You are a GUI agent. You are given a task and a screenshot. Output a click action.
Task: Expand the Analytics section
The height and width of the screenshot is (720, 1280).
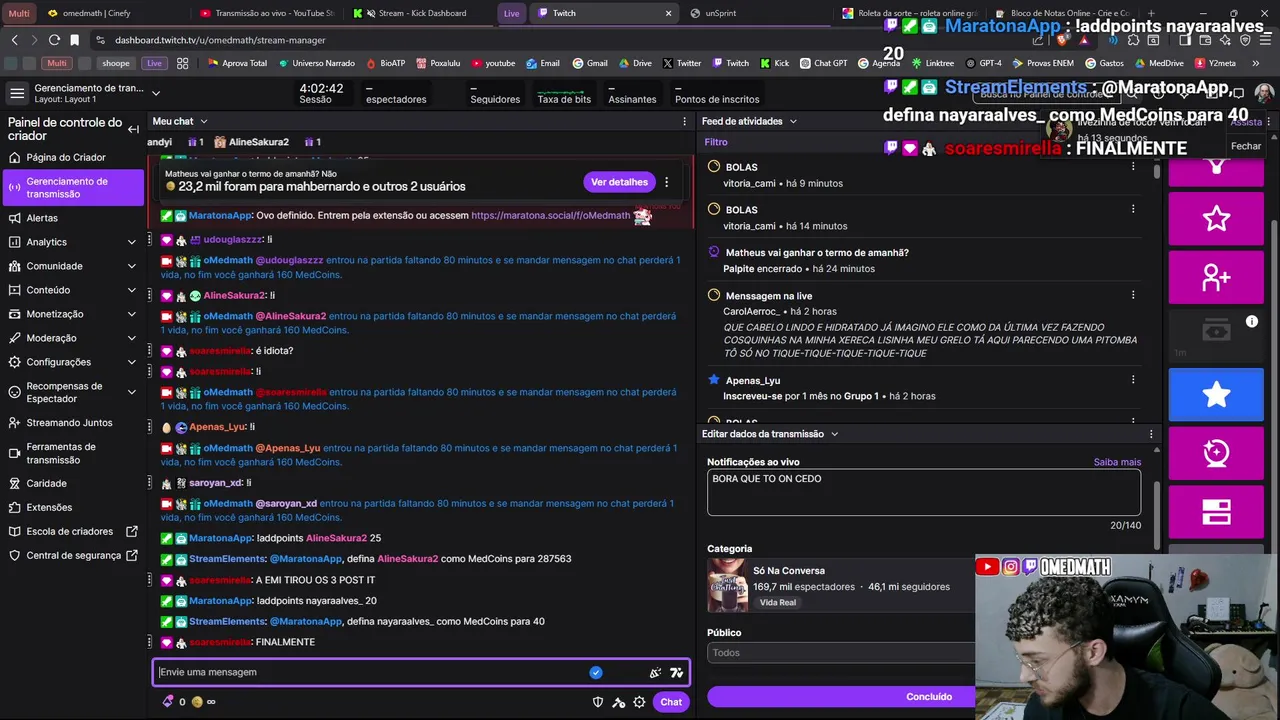pyautogui.click(x=132, y=242)
